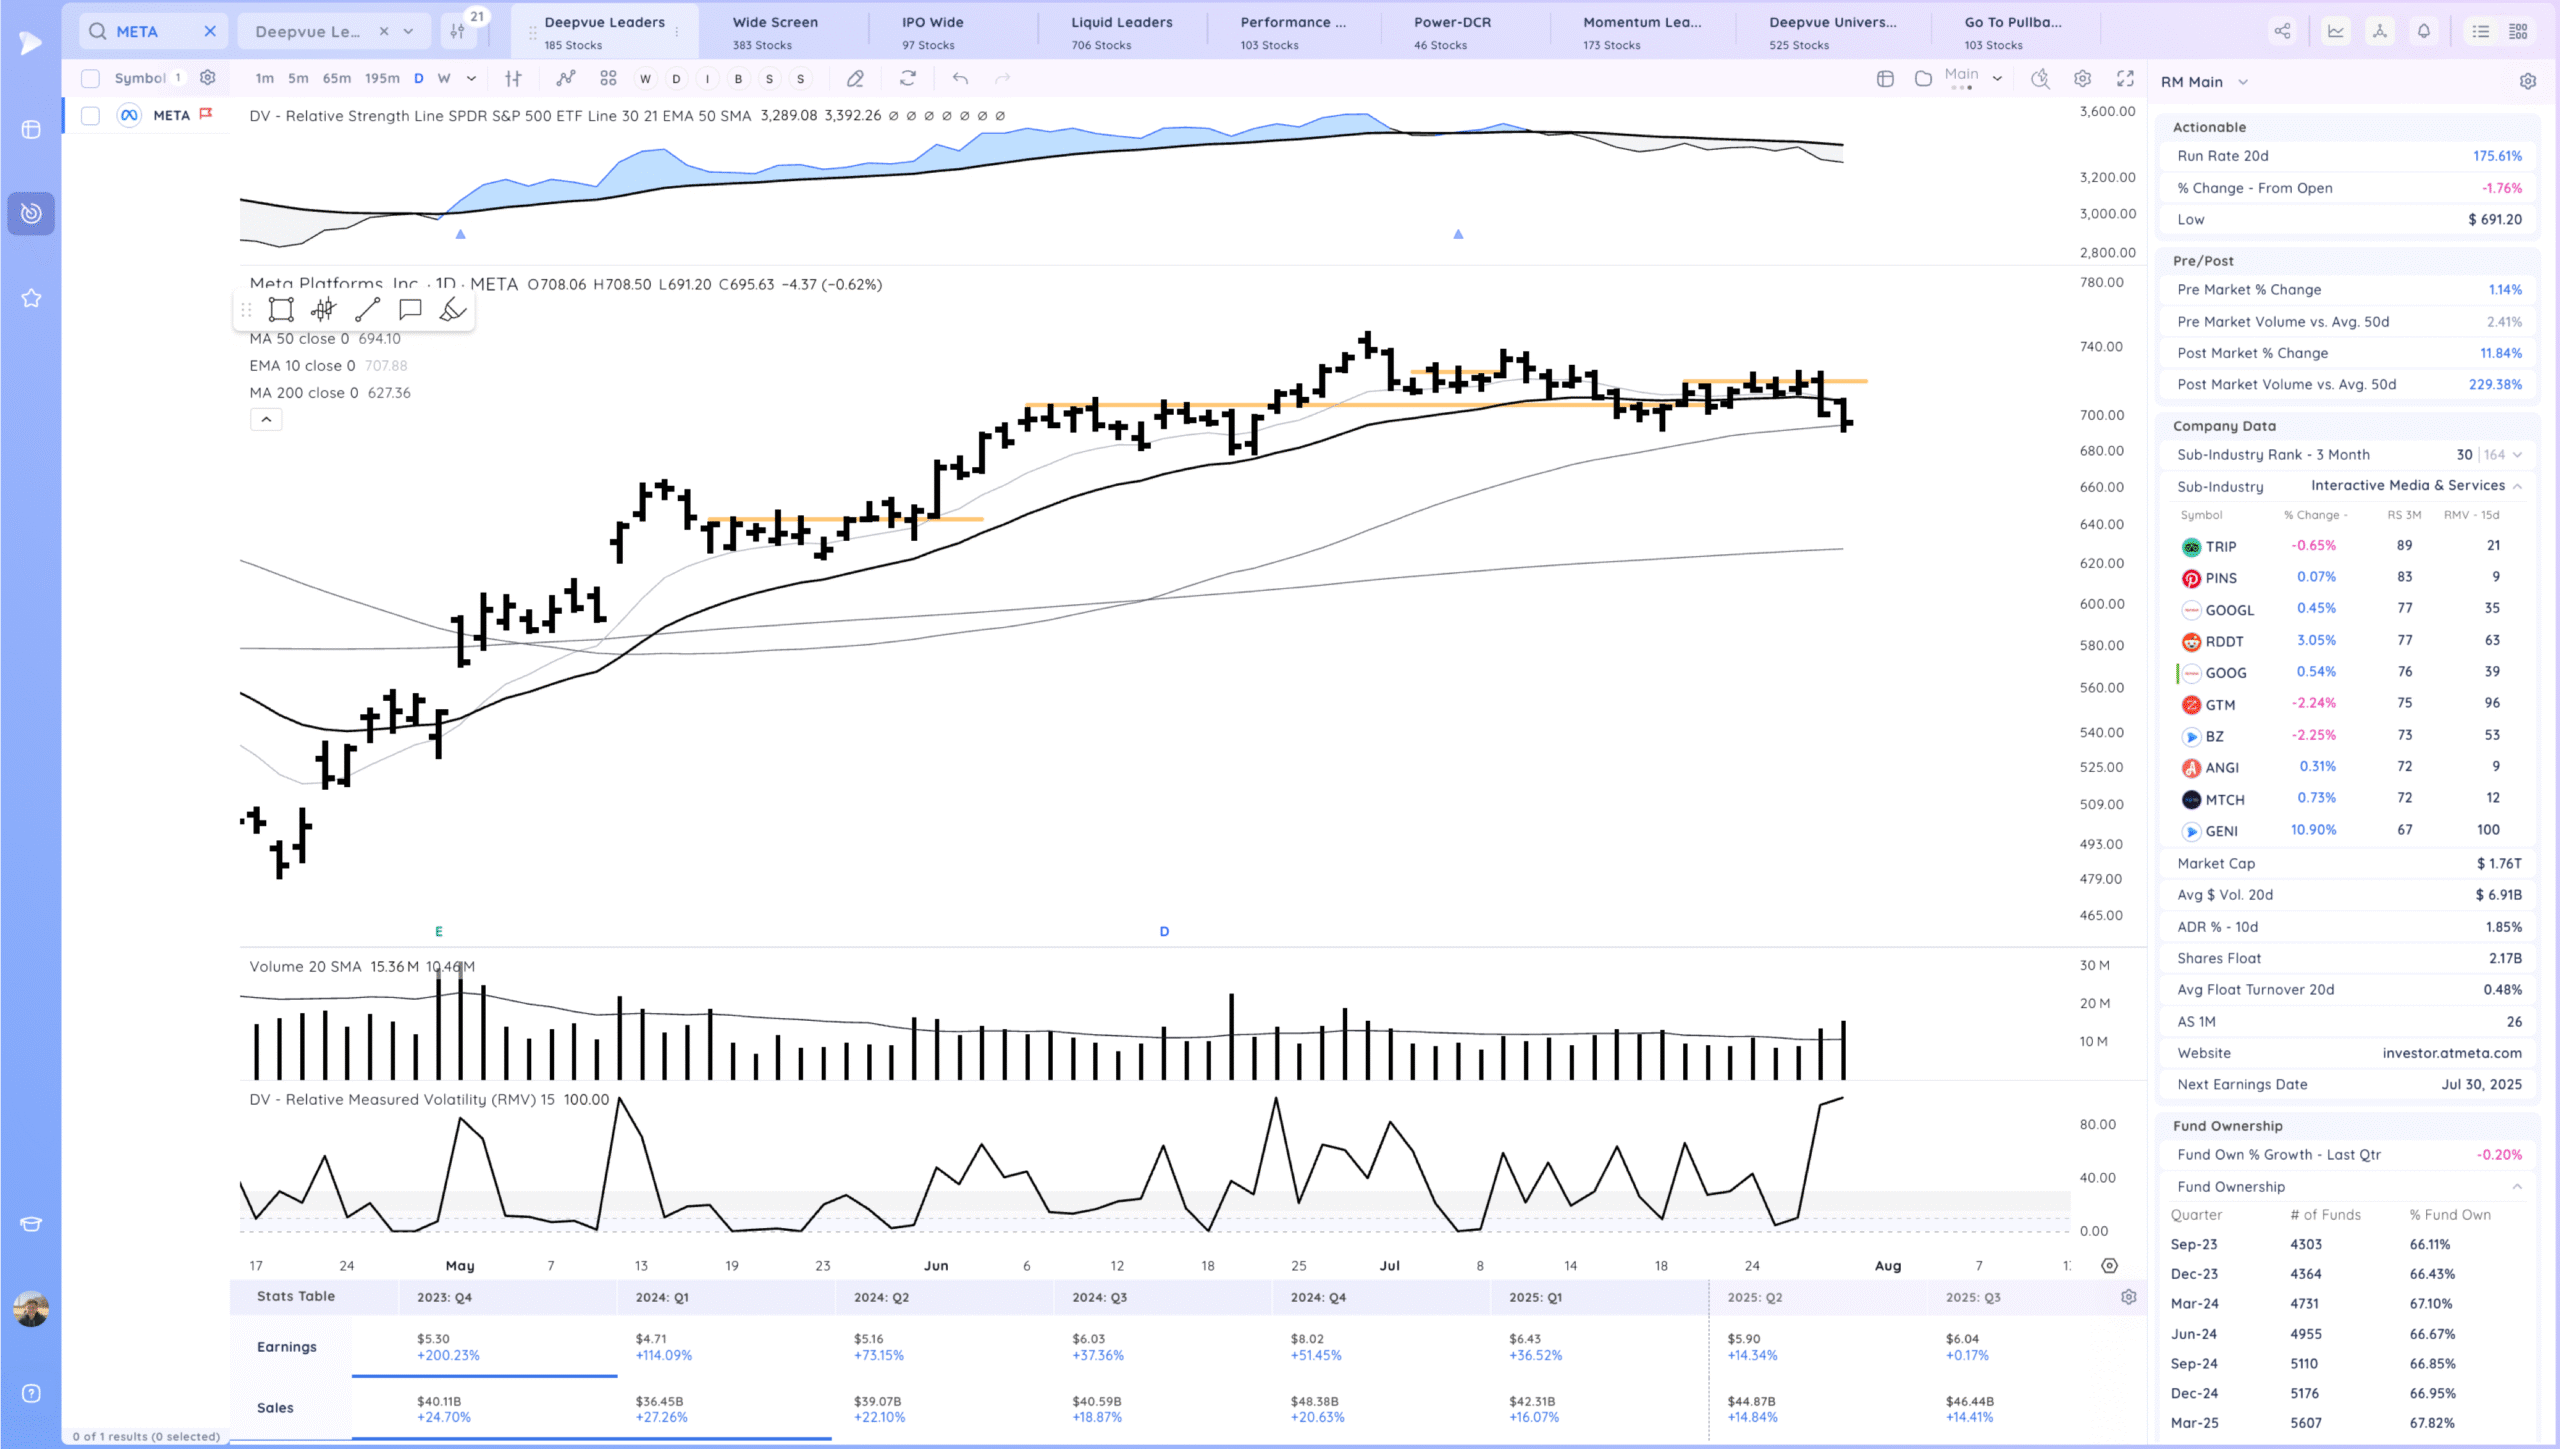Image resolution: width=2560 pixels, height=1449 pixels.
Task: Select the eraser drawing tool icon
Action: pos(855,78)
